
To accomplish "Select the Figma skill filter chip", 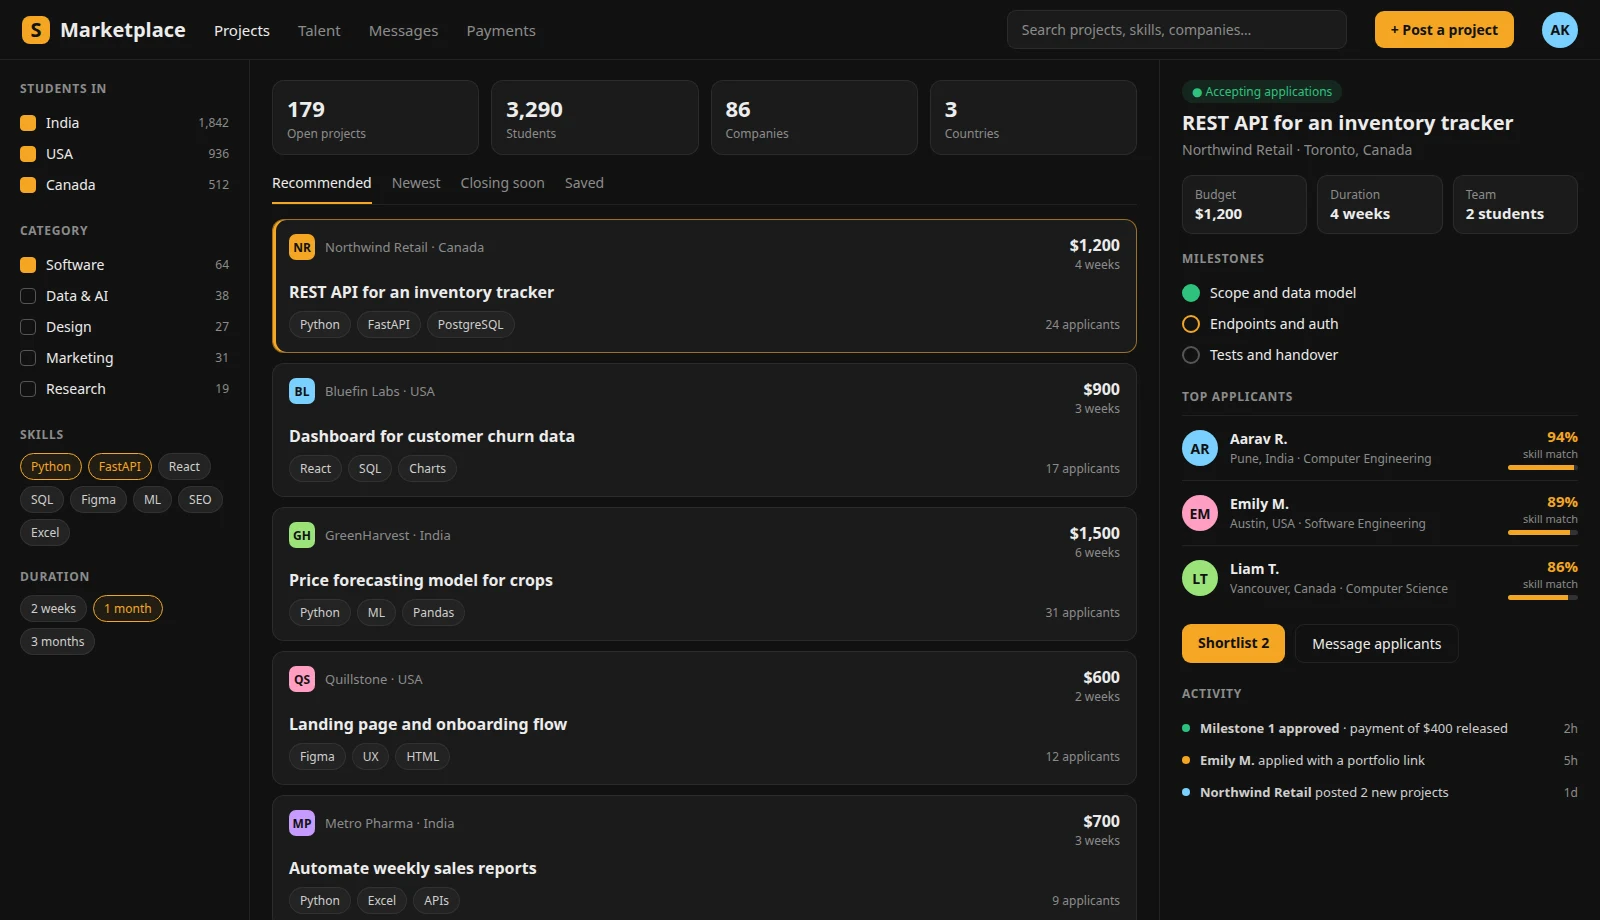I will (98, 500).
